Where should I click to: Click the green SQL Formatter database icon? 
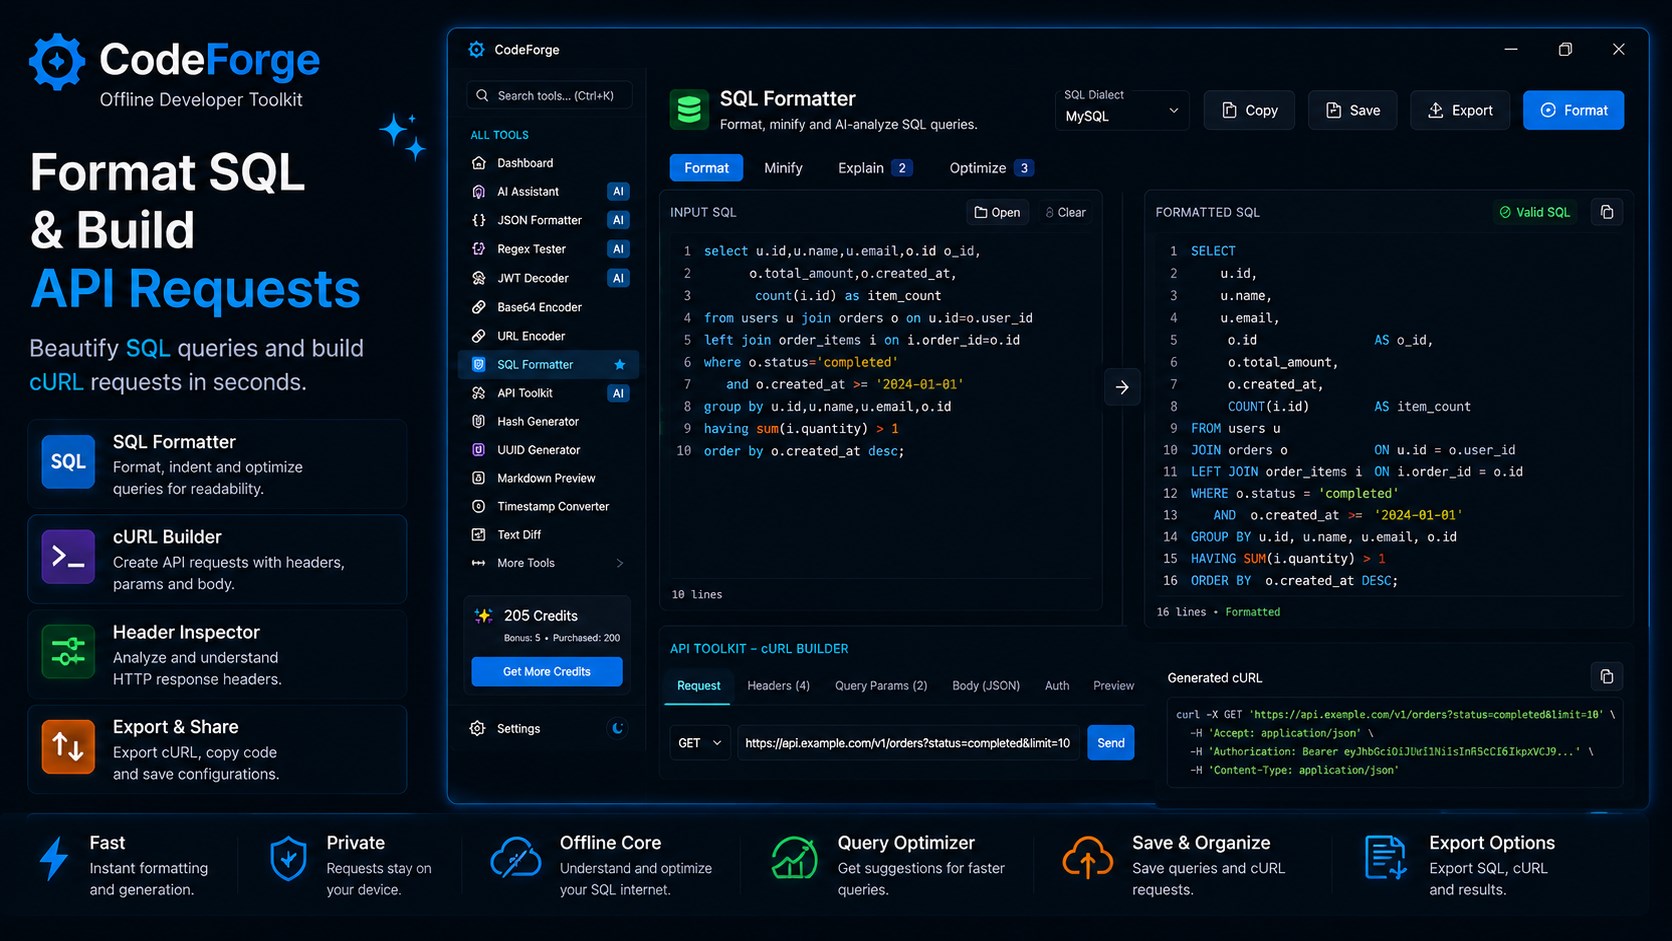[689, 110]
